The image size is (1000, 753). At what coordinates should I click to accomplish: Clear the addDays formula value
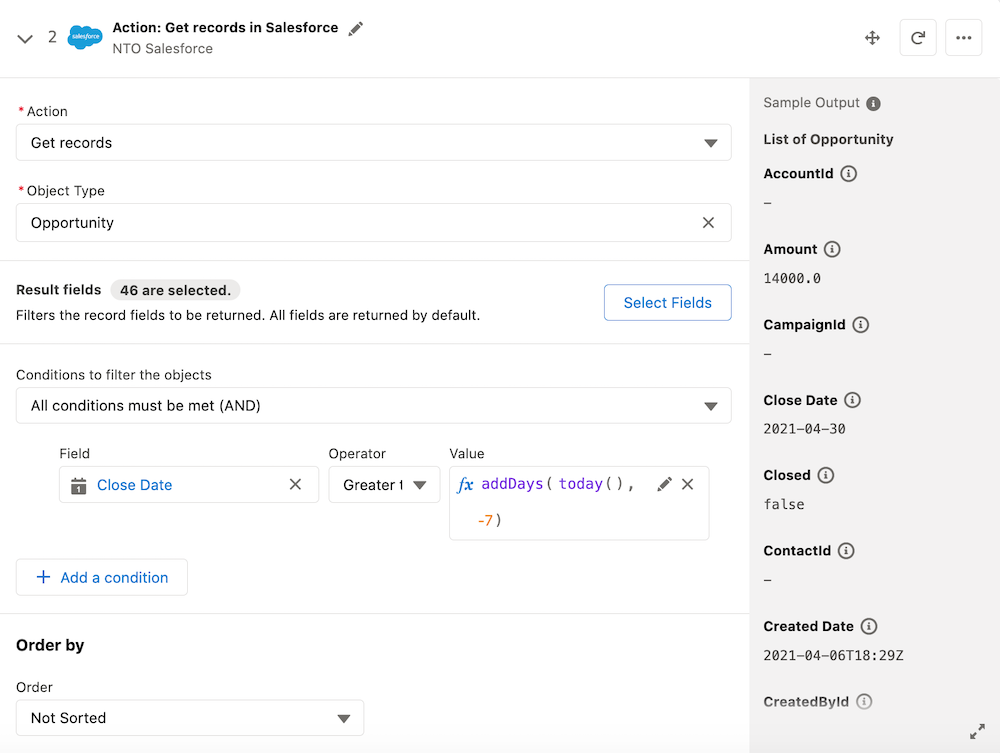688,485
